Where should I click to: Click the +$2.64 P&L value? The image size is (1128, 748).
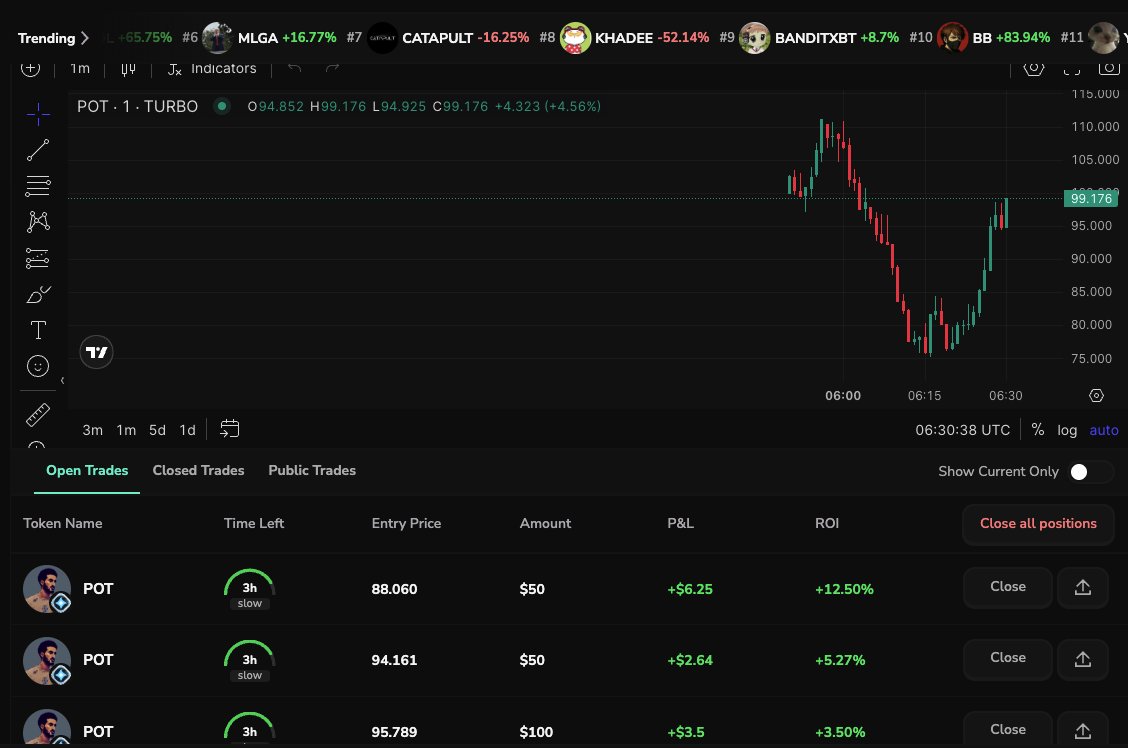tap(690, 660)
